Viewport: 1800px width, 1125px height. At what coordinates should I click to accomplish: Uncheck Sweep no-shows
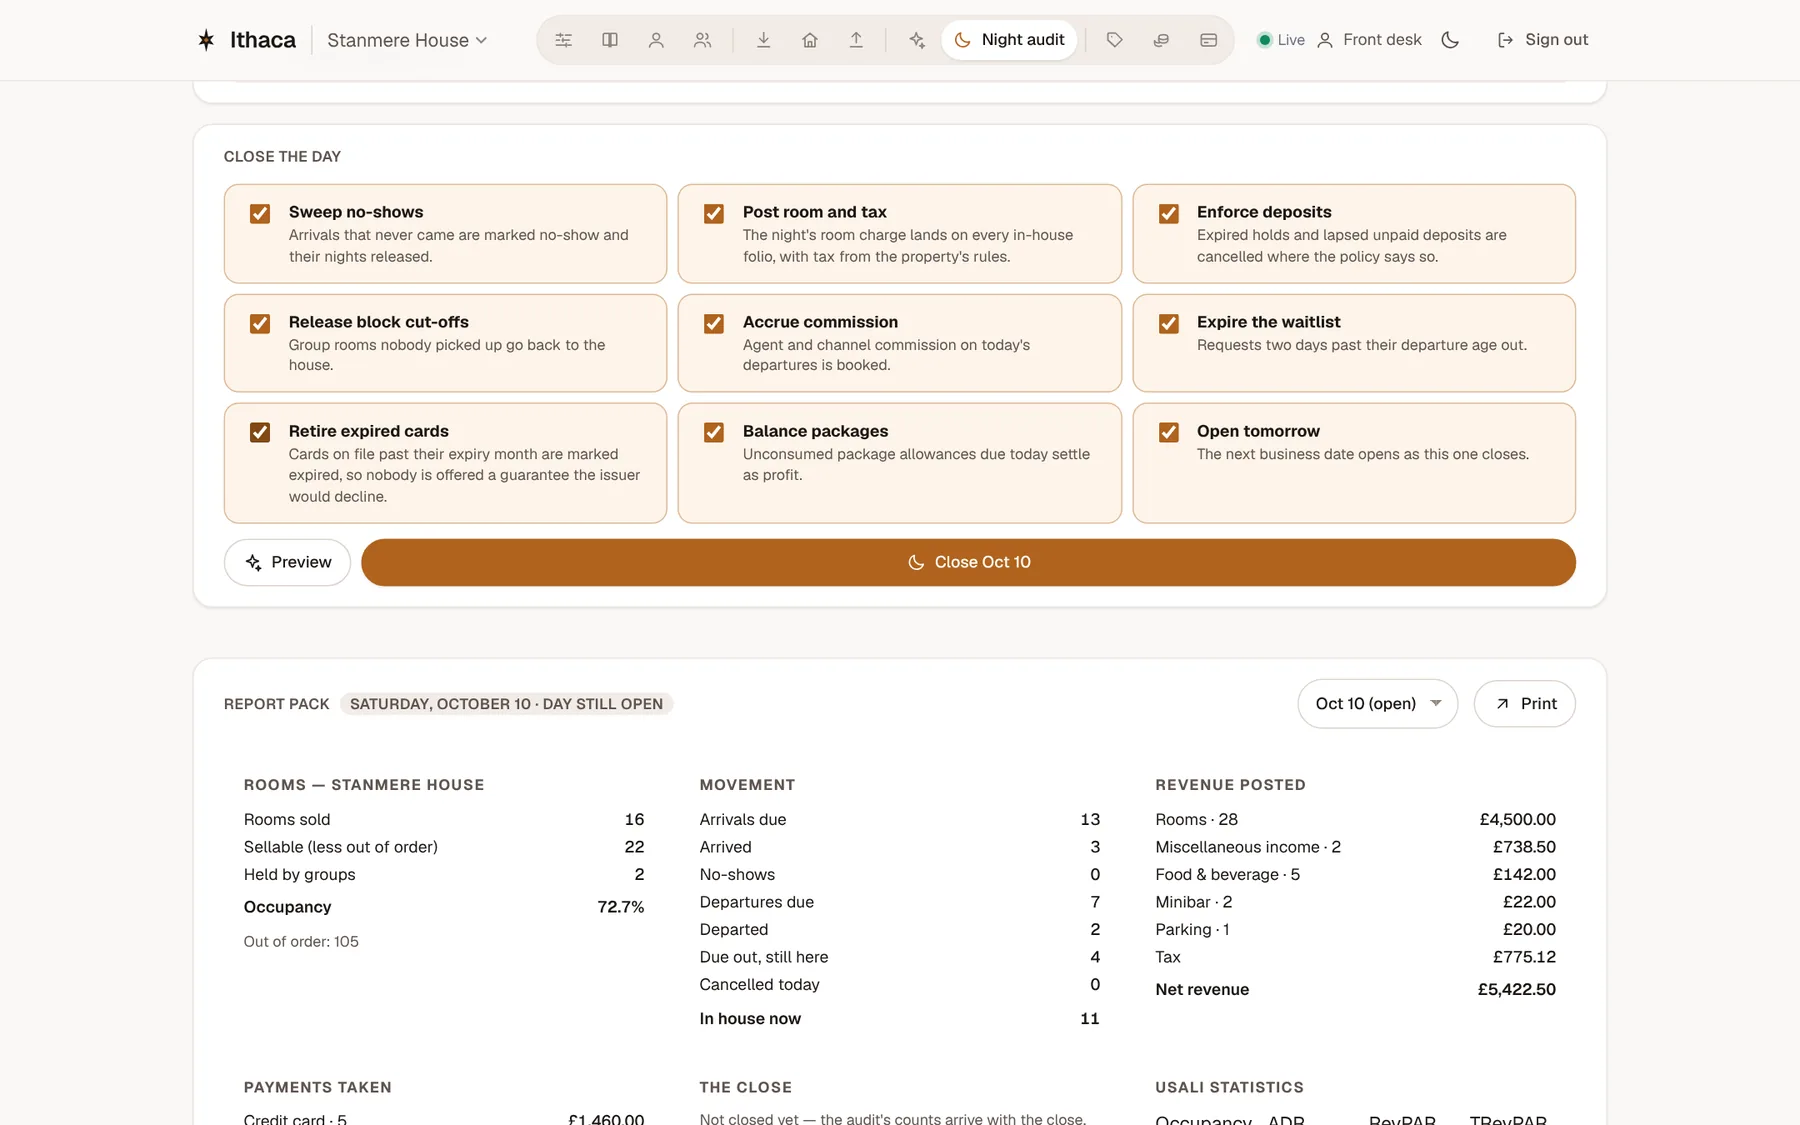click(260, 214)
